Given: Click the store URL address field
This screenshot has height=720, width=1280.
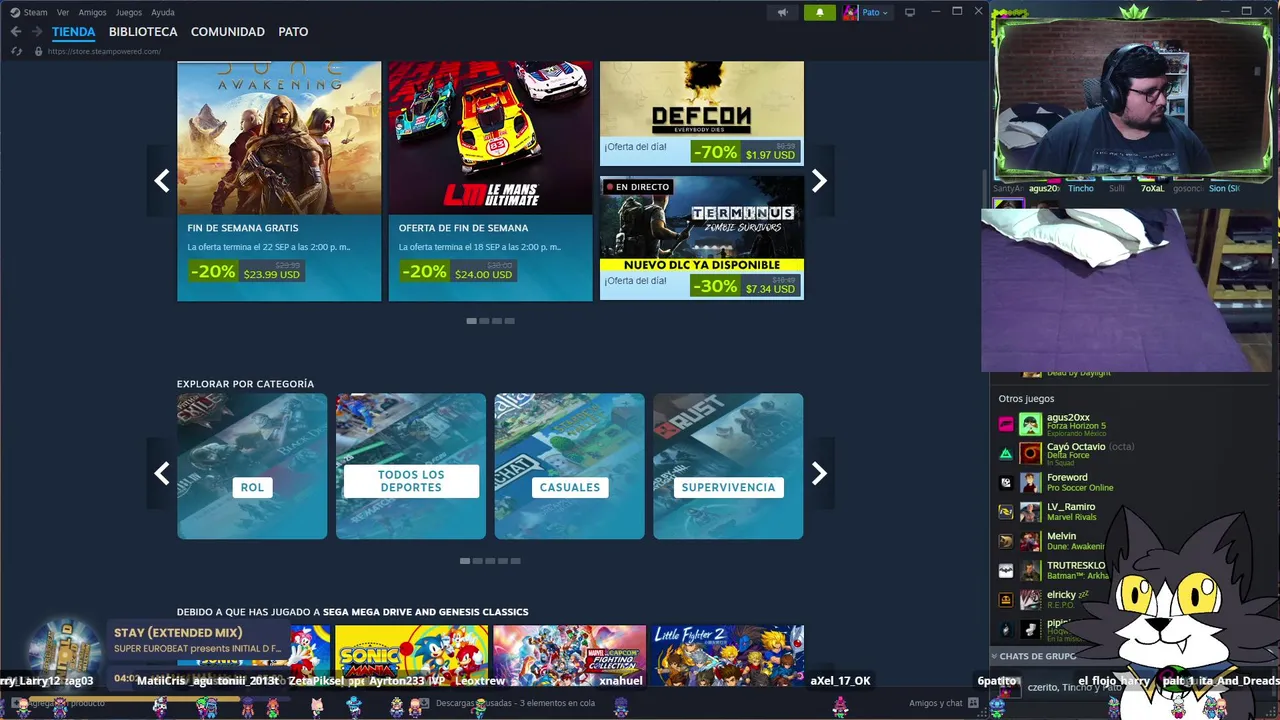Looking at the screenshot, I should (x=104, y=51).
